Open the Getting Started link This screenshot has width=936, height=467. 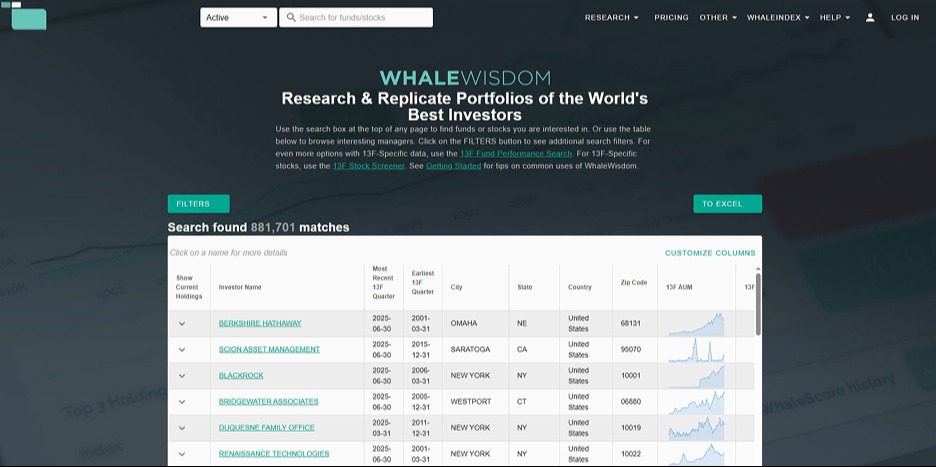[453, 166]
